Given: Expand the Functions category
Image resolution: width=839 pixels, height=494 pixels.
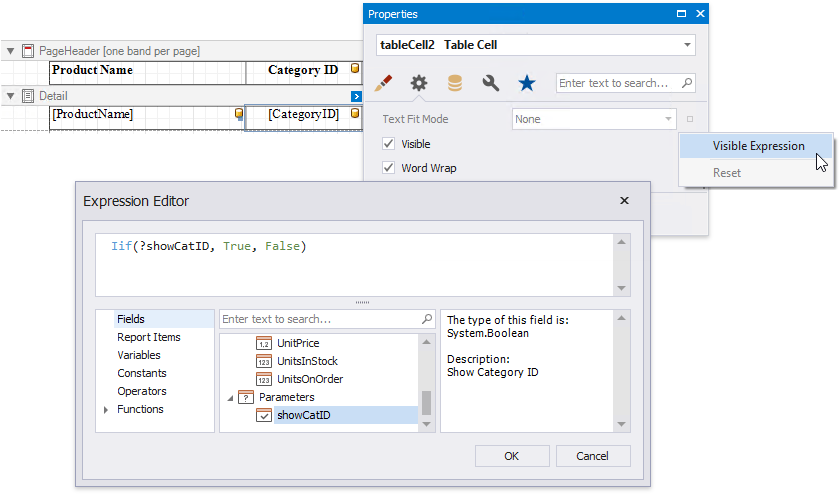Looking at the screenshot, I should (106, 410).
